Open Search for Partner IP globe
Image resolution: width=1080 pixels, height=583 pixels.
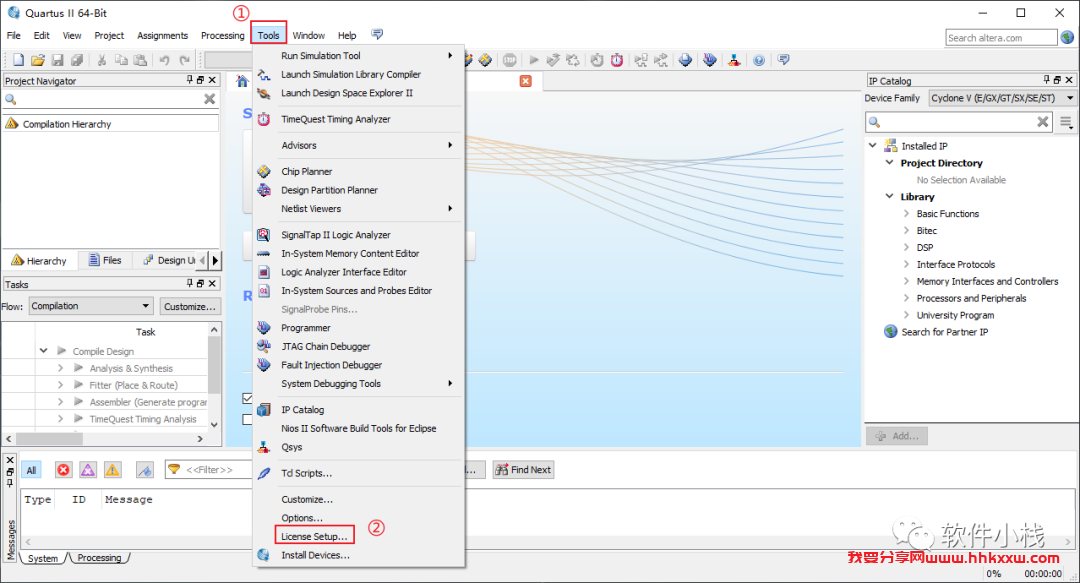pyautogui.click(x=891, y=332)
